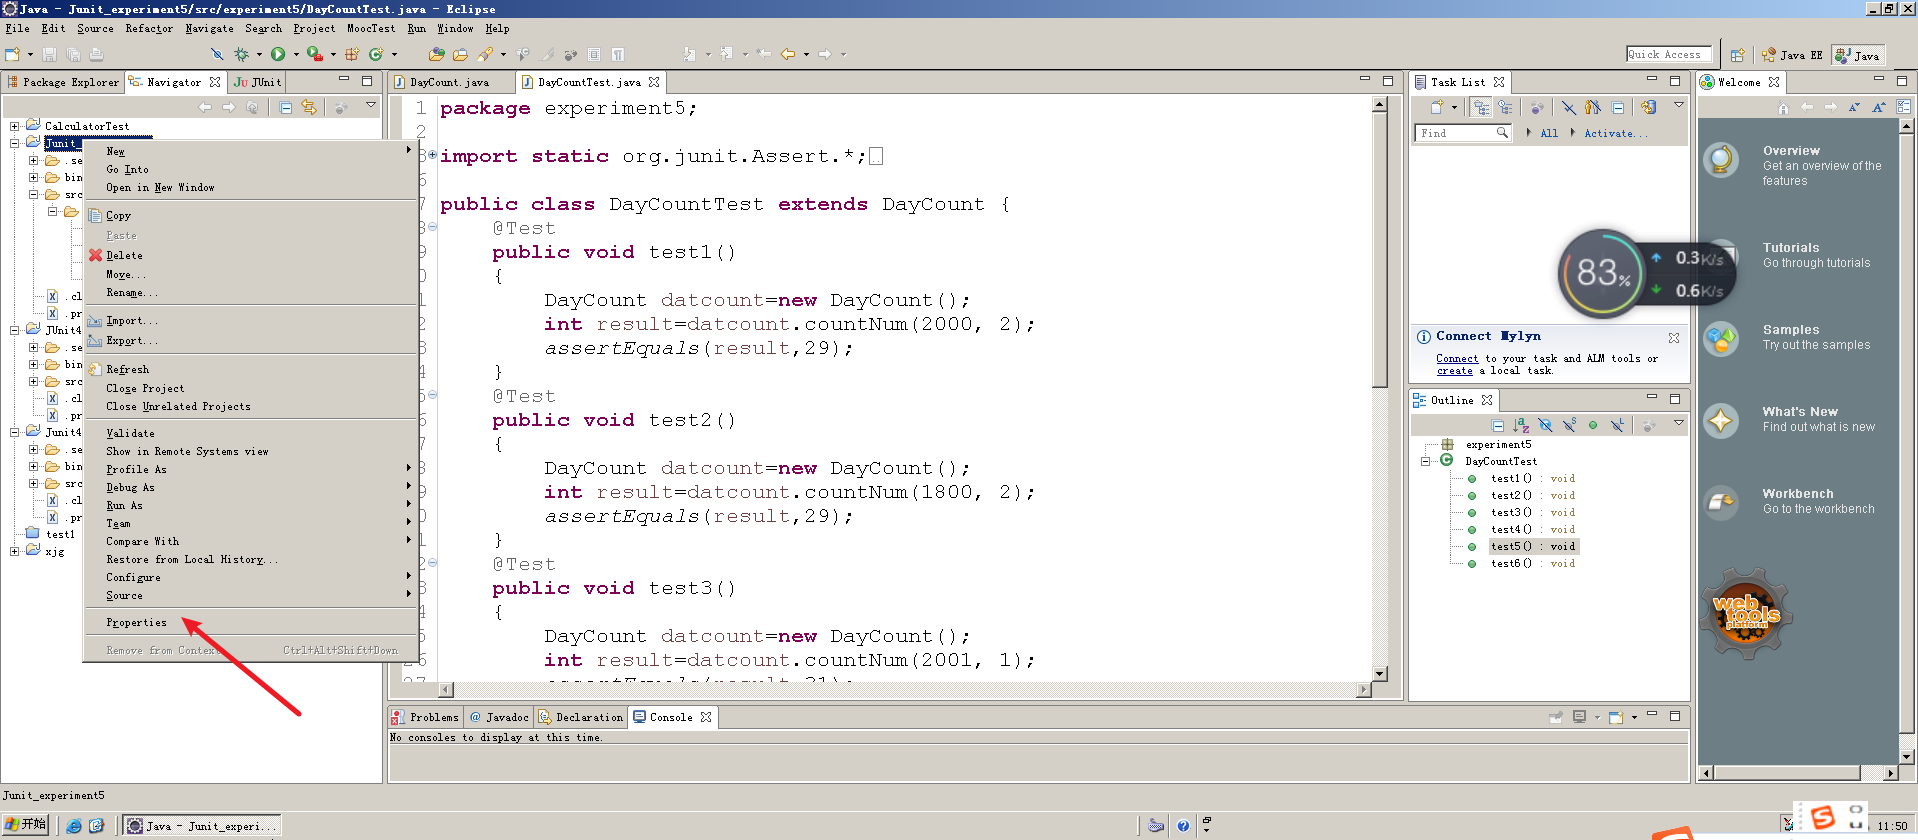1918x840 pixels.
Task: Click the Web Tools platform gear logo
Action: click(1746, 614)
